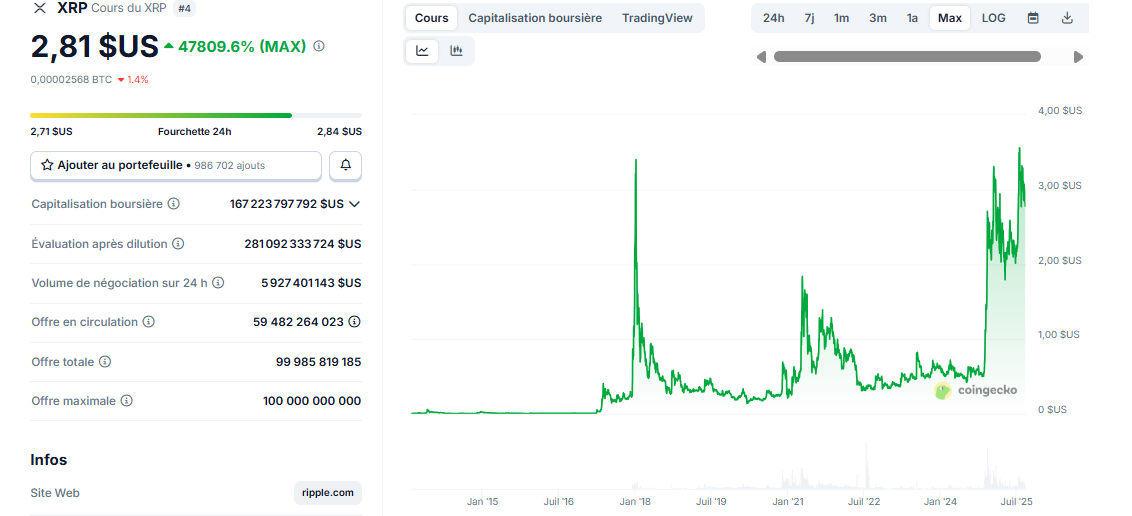This screenshot has width=1132, height=516.
Task: Click info icon next to Offre totale
Action: coord(105,362)
